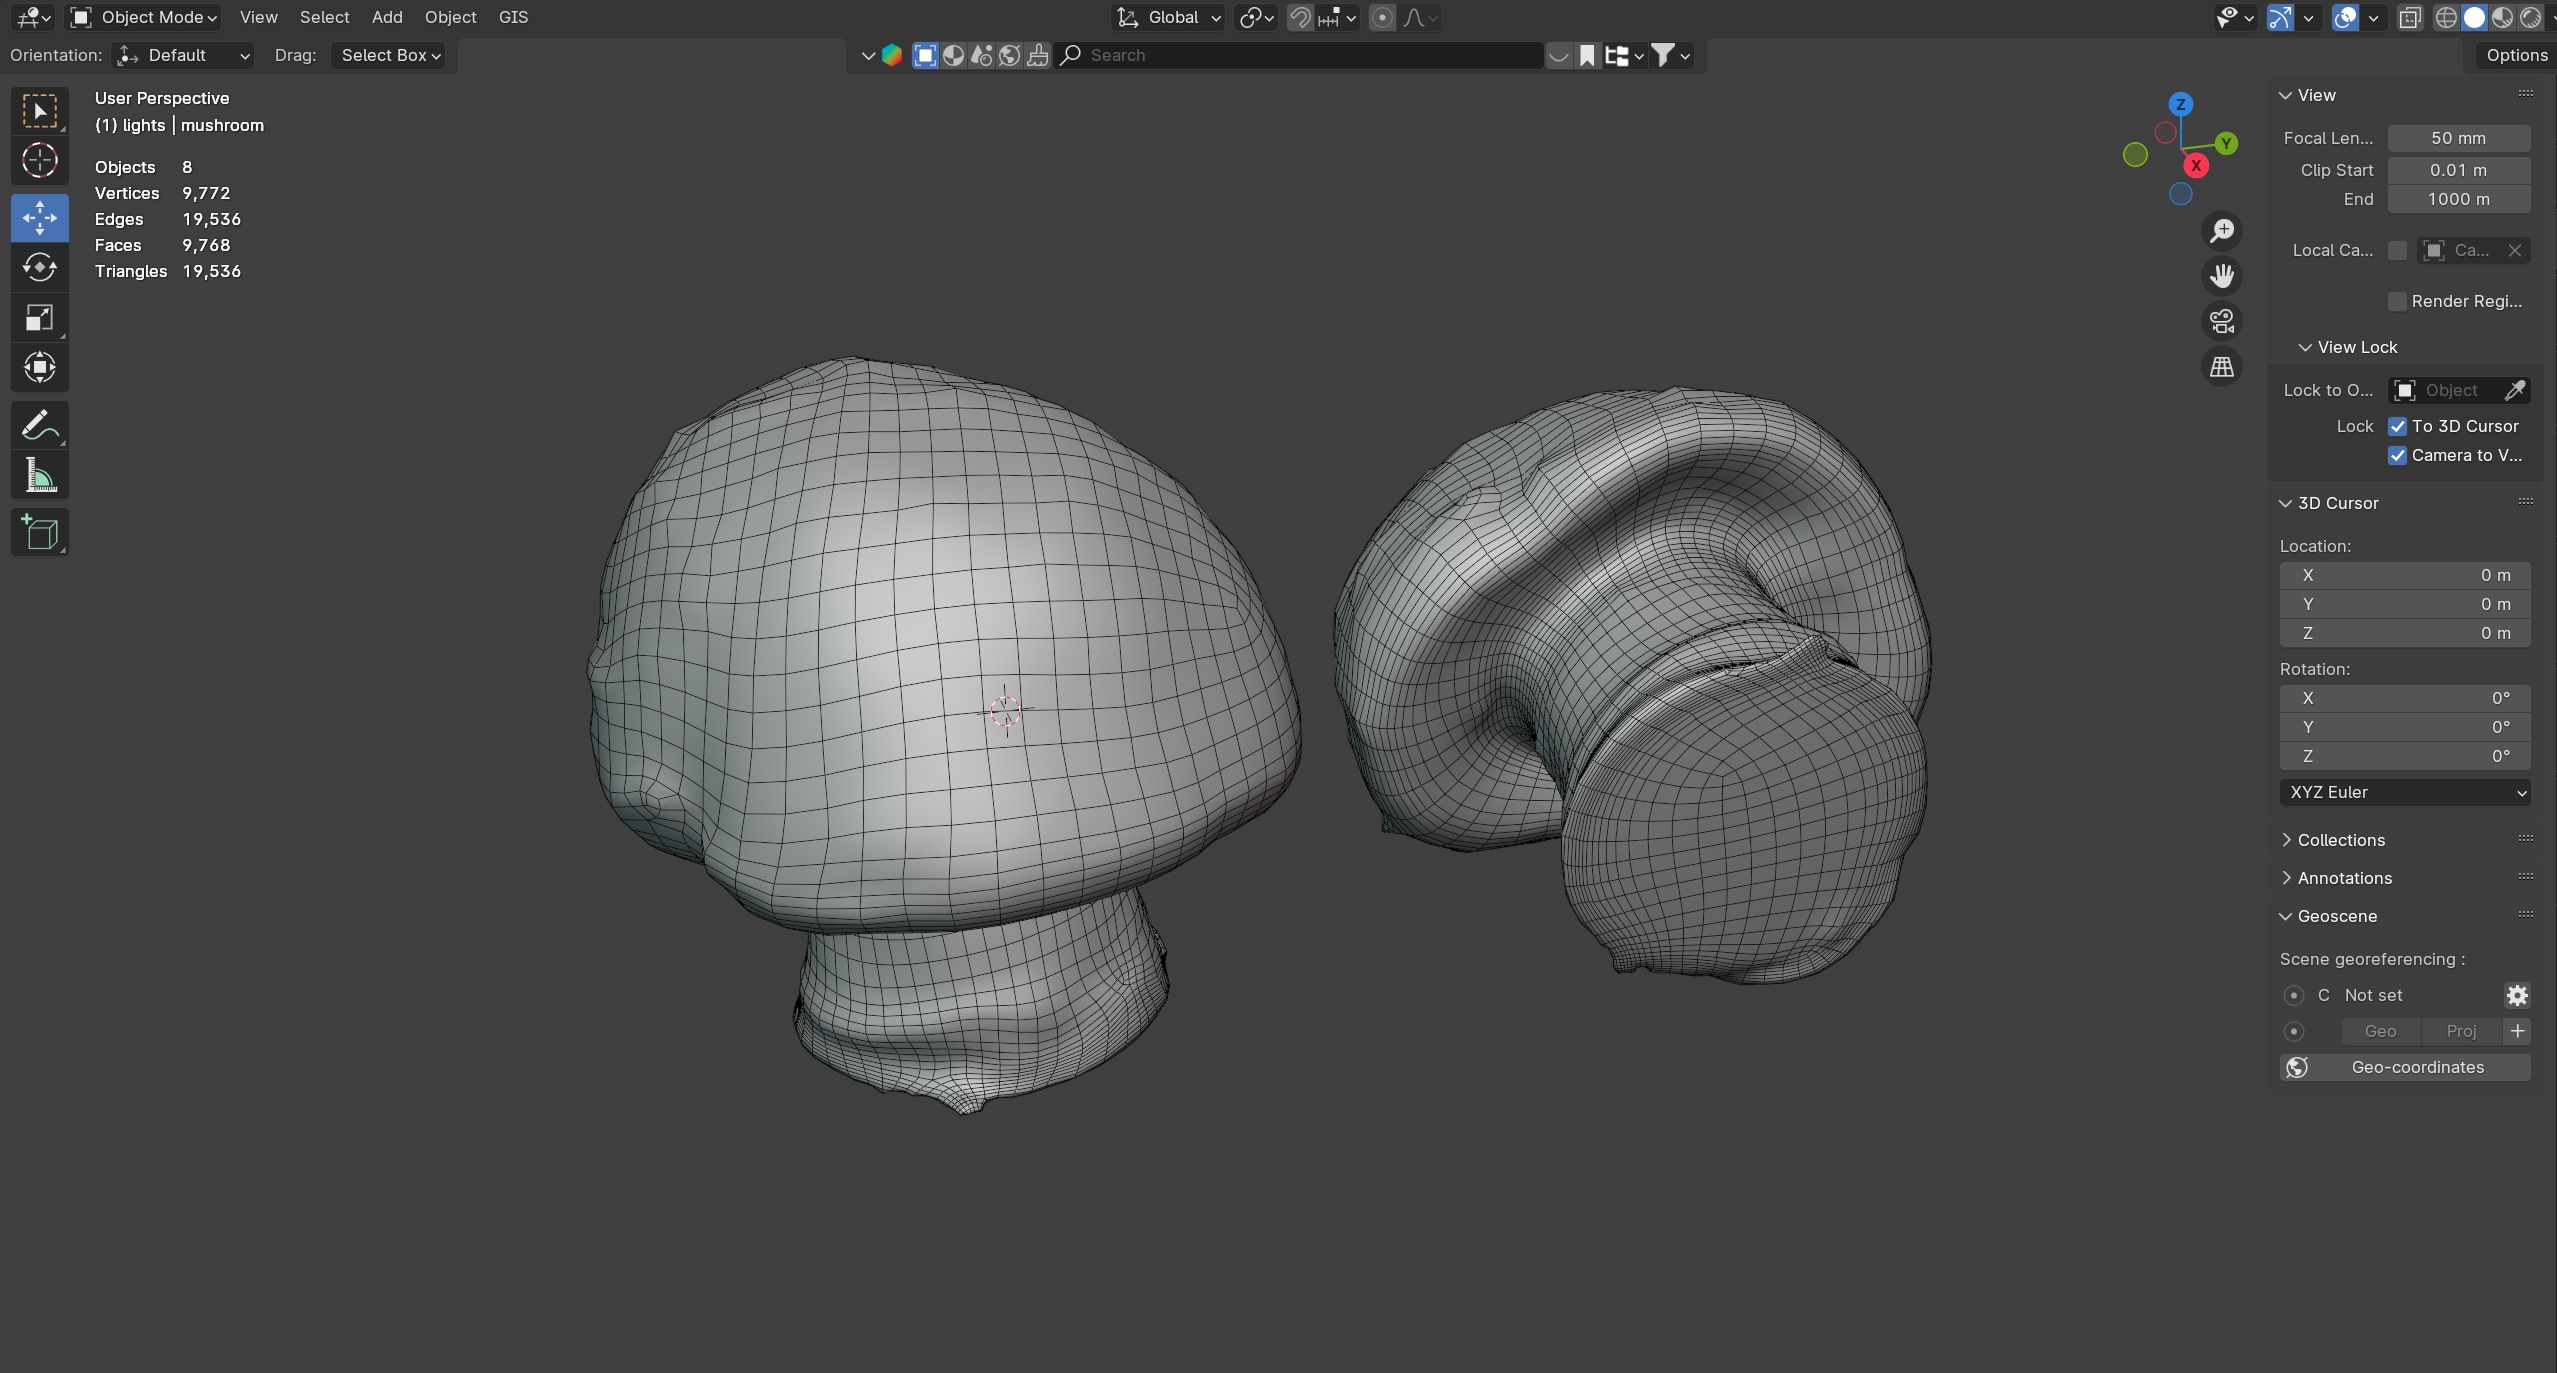Image resolution: width=2557 pixels, height=1373 pixels.
Task: Switch perspective/orthographic grid icon
Action: click(x=2221, y=367)
